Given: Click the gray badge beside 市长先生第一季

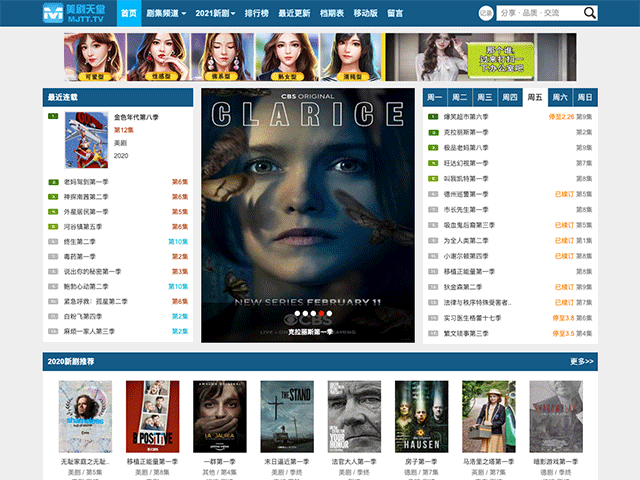Looking at the screenshot, I should click(x=433, y=210).
